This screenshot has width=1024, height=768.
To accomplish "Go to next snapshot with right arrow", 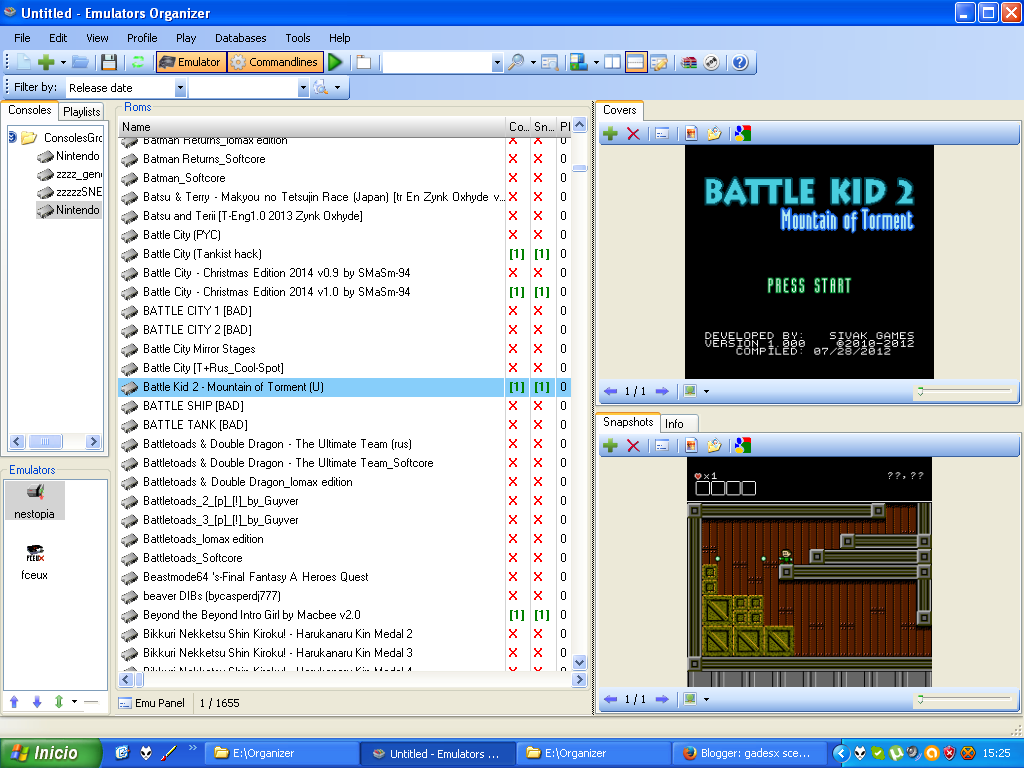I will [662, 699].
